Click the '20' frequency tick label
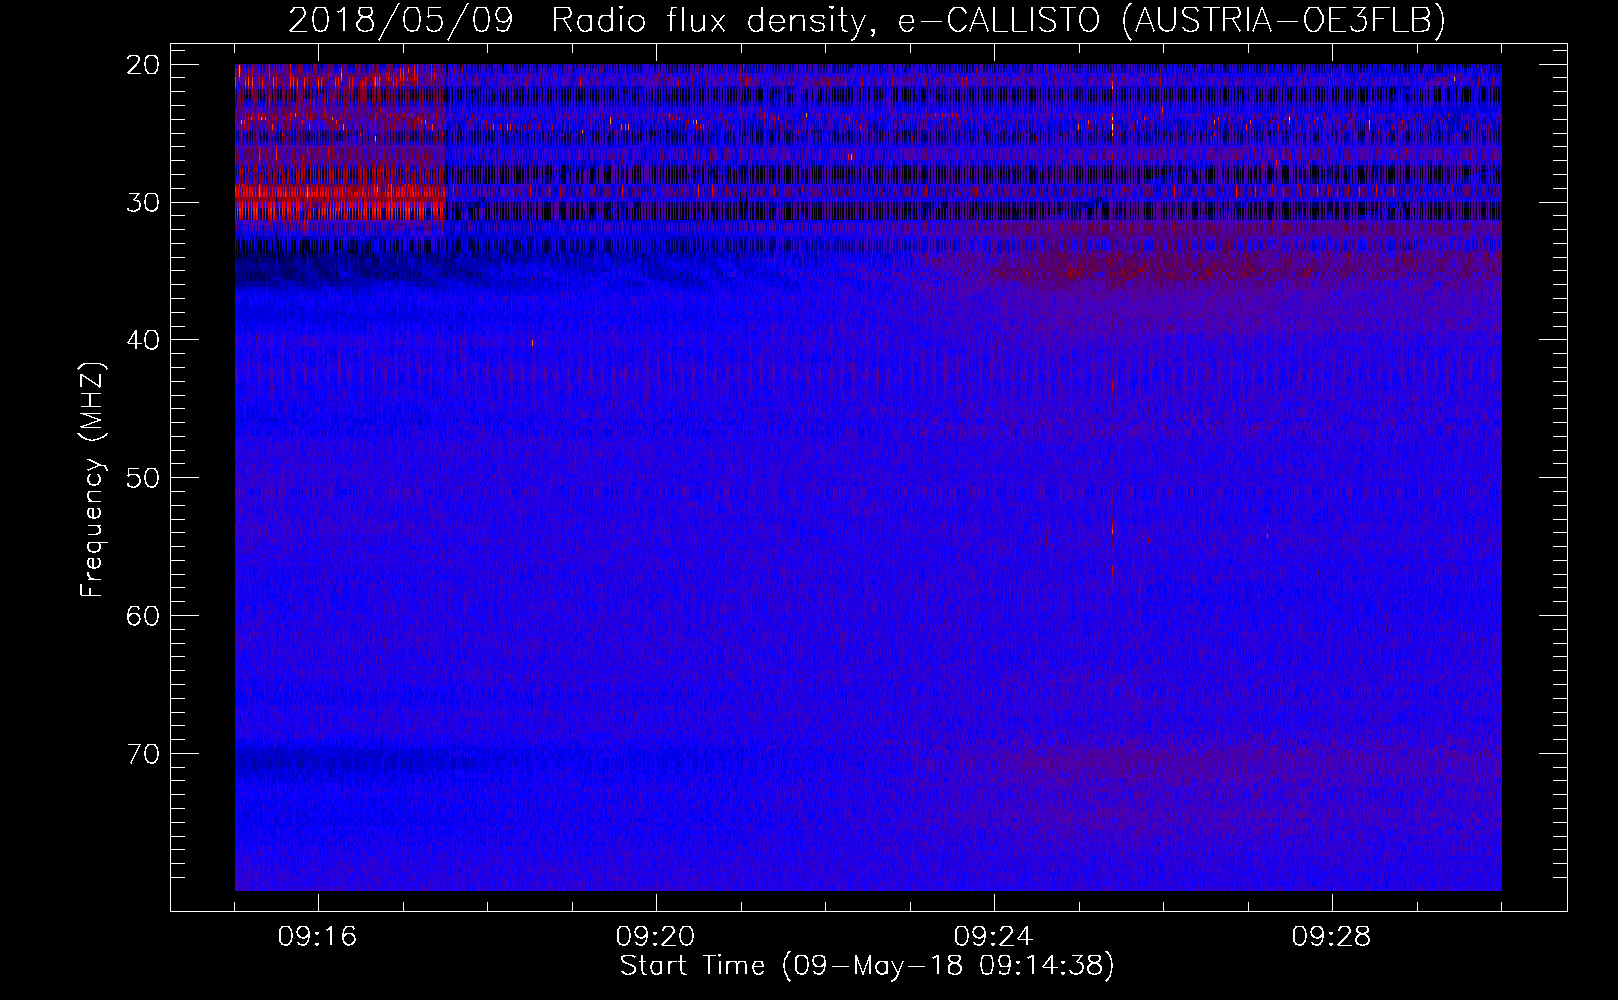 (144, 65)
